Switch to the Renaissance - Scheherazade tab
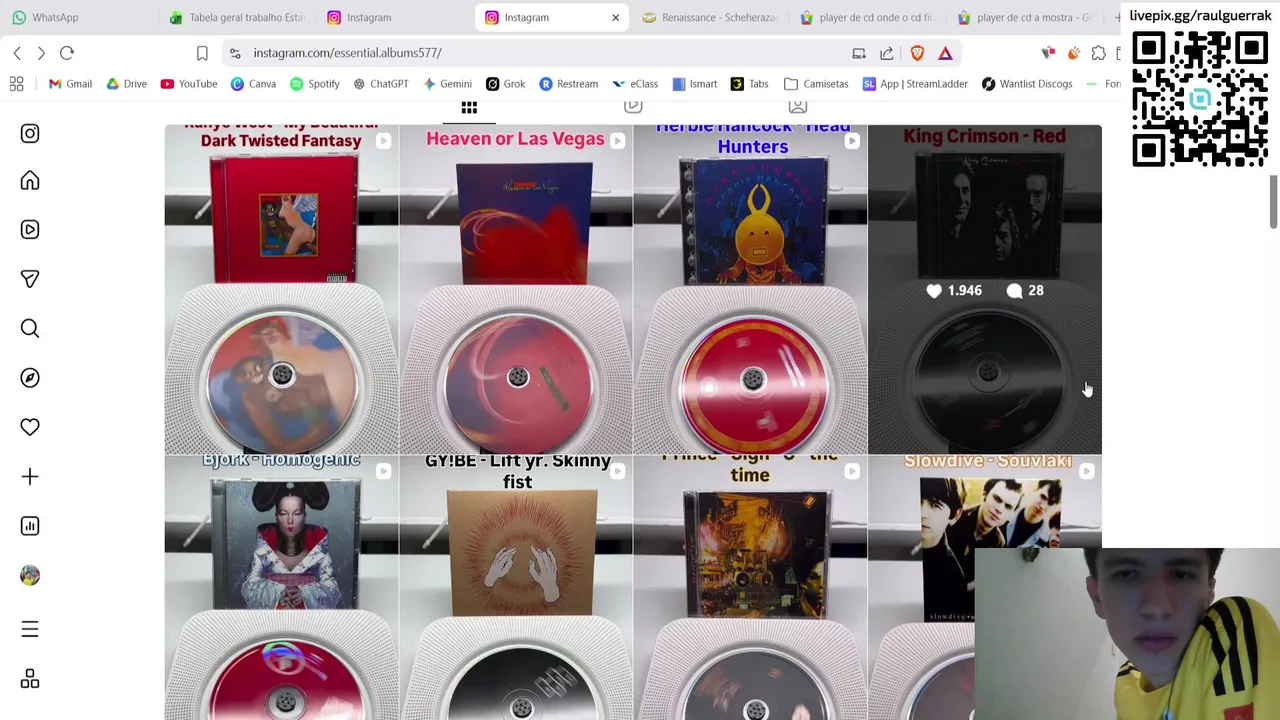1280x720 pixels. (710, 17)
